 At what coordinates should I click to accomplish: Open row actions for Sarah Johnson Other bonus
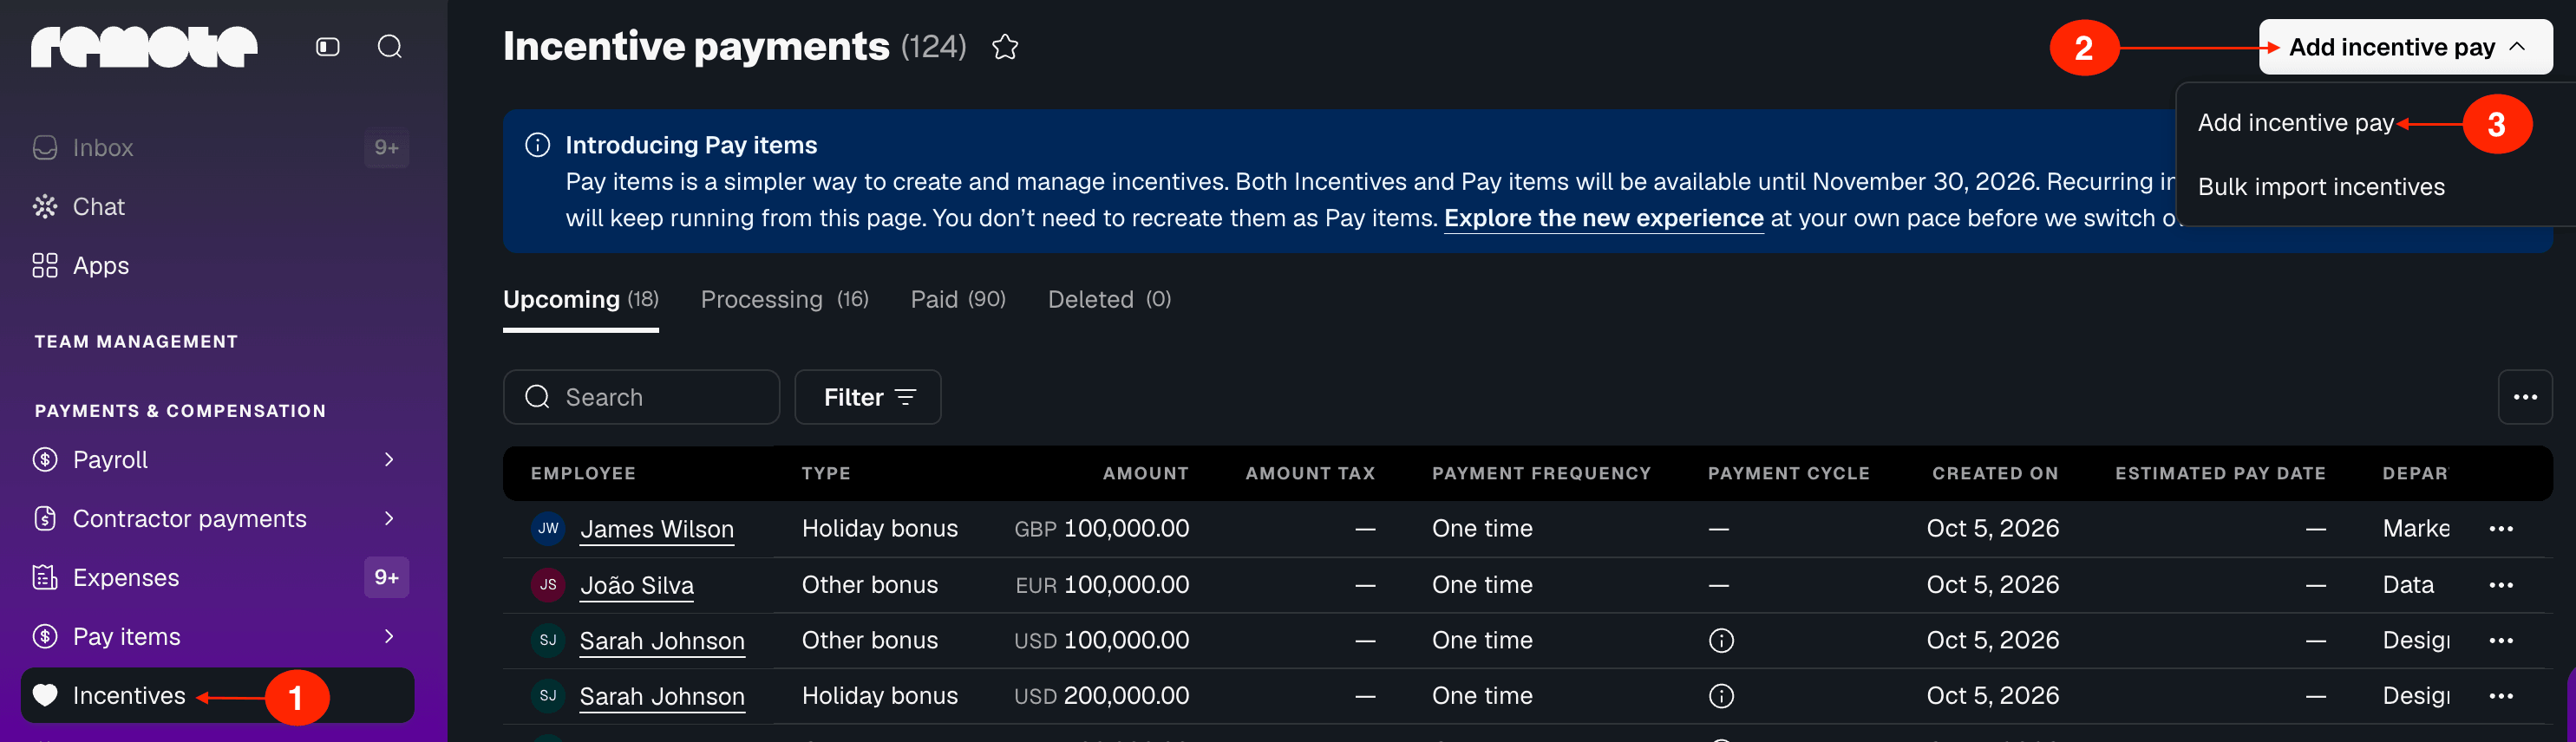(x=2501, y=641)
